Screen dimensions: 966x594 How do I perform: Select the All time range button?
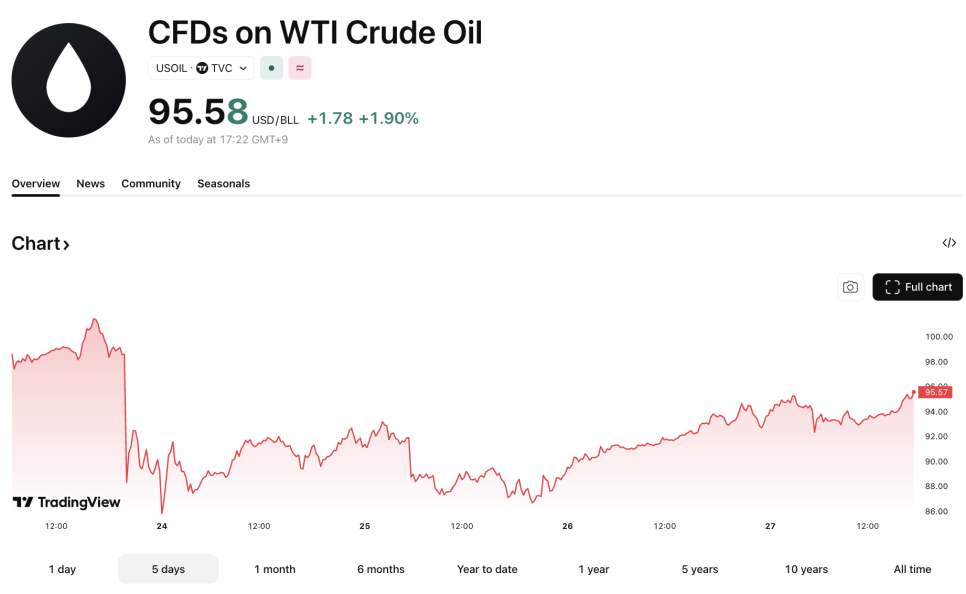[x=912, y=569]
